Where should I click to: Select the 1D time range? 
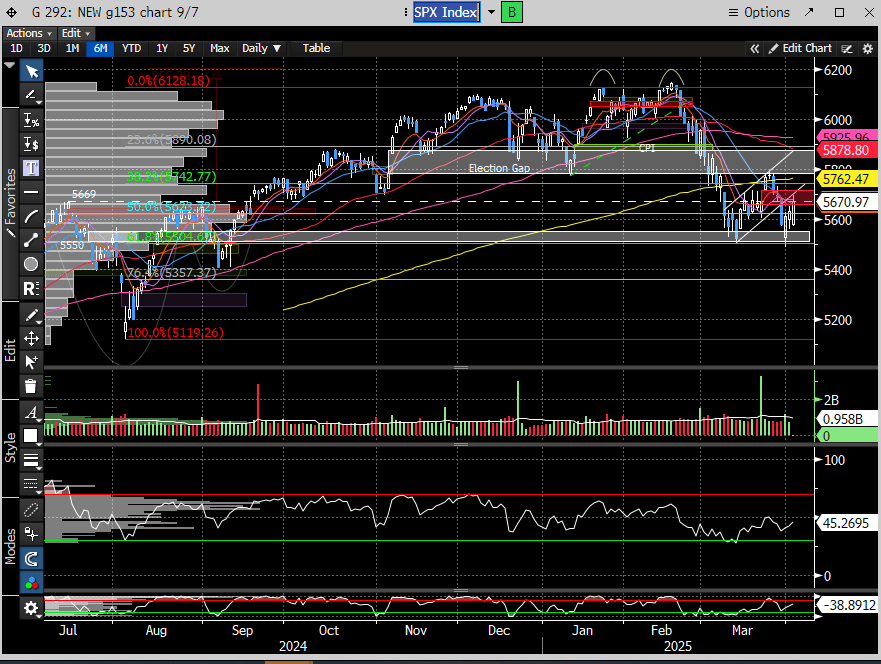(16, 48)
